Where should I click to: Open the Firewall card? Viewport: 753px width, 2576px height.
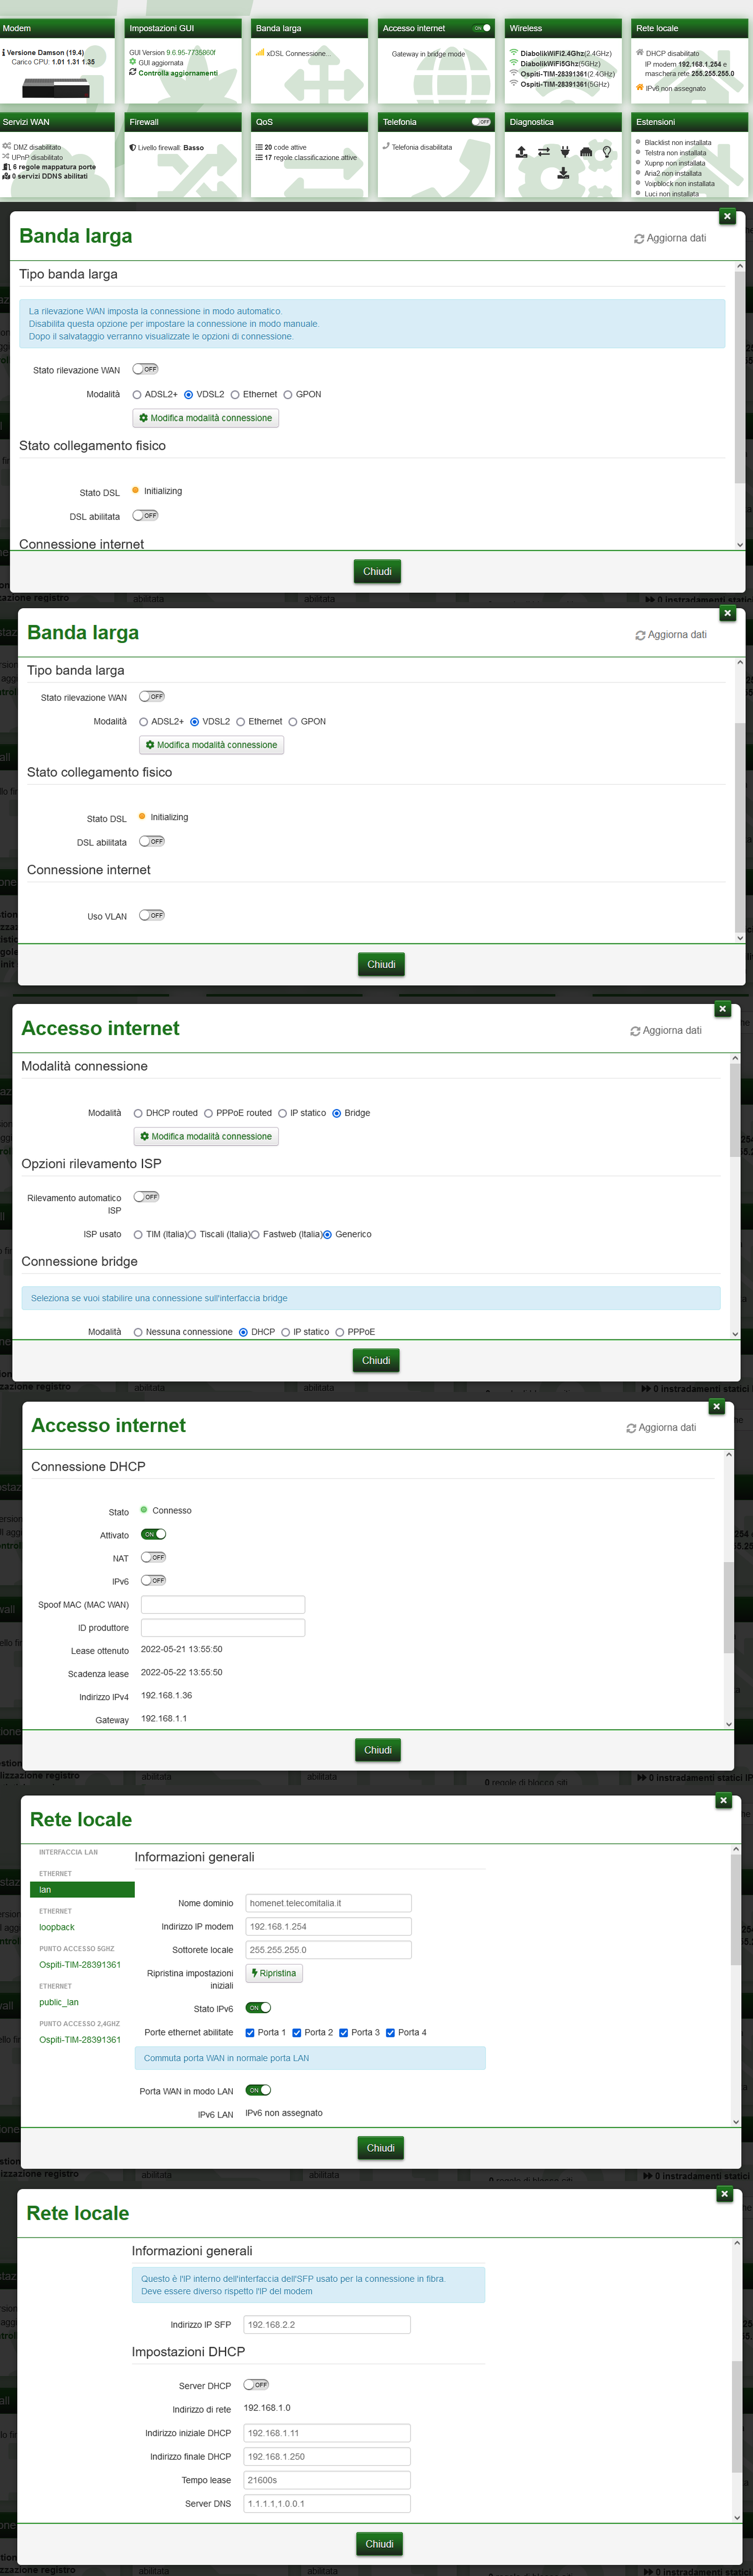point(184,155)
